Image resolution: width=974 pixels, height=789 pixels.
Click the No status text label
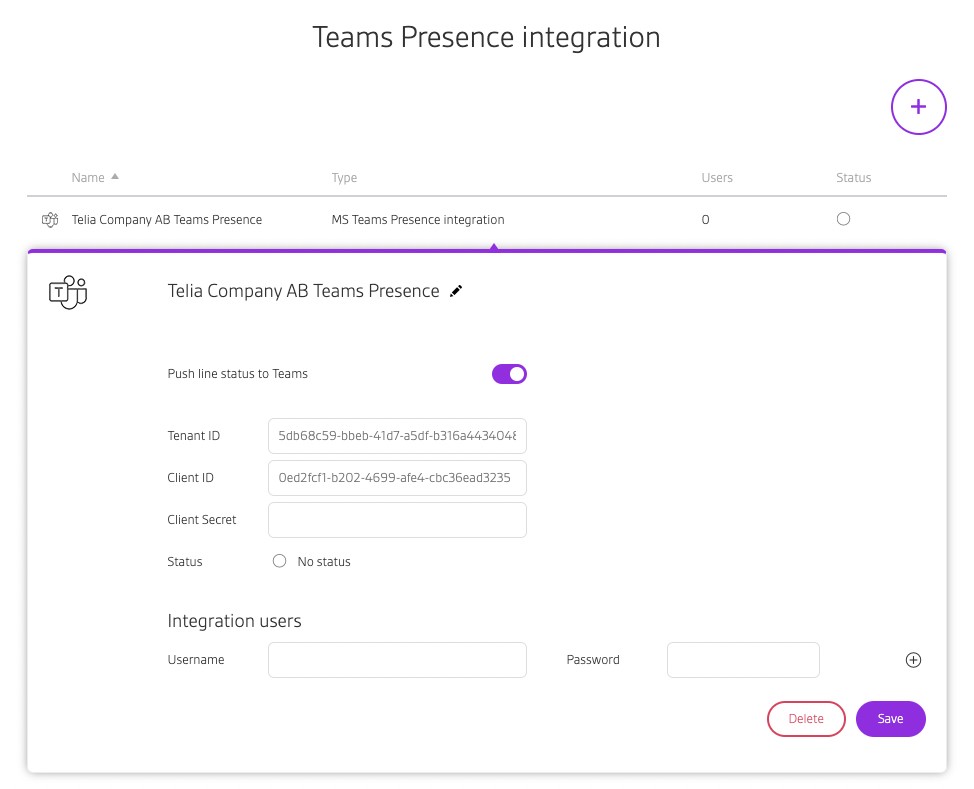pos(324,562)
